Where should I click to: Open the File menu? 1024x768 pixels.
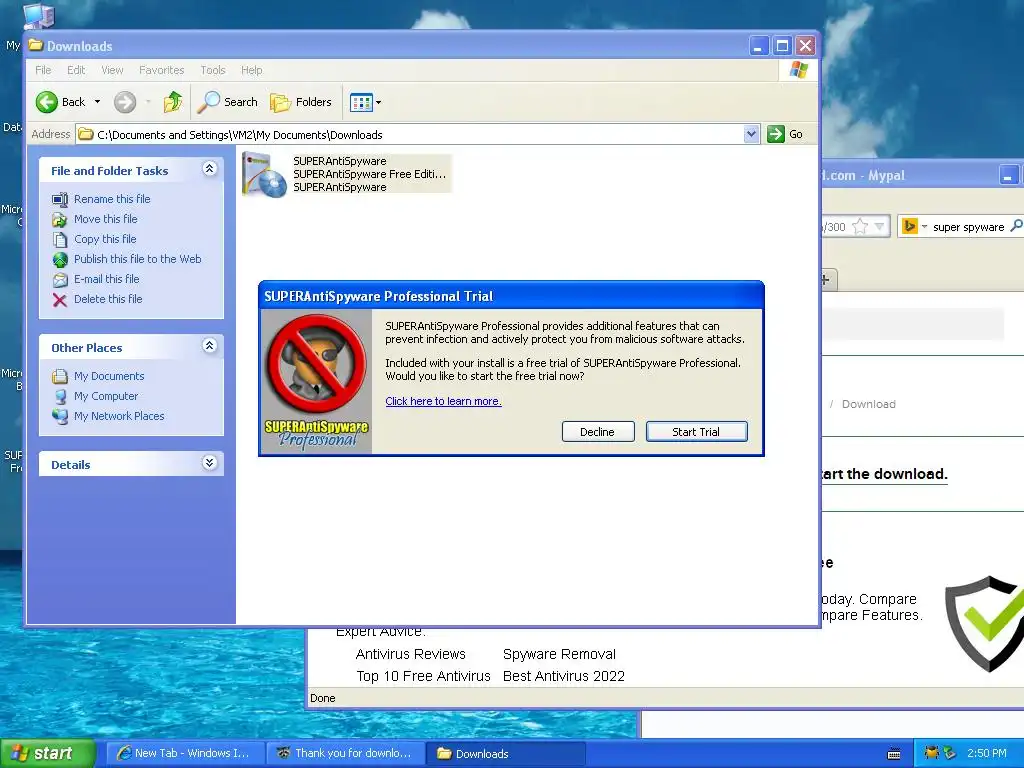point(43,70)
